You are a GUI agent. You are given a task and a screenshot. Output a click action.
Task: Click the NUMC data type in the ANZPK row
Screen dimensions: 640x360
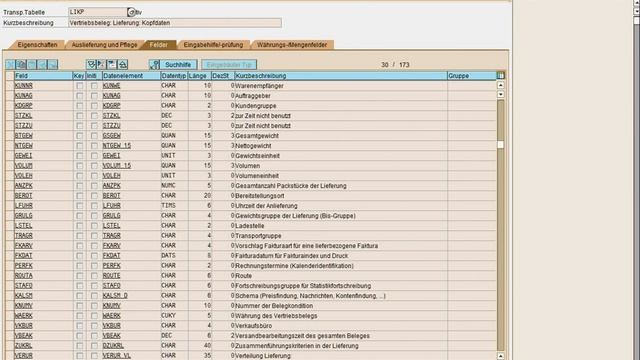pos(168,186)
